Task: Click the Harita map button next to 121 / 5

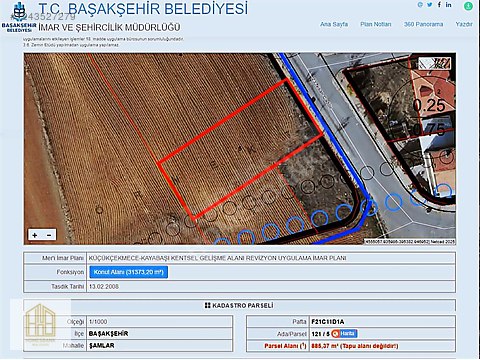Action: (344, 334)
